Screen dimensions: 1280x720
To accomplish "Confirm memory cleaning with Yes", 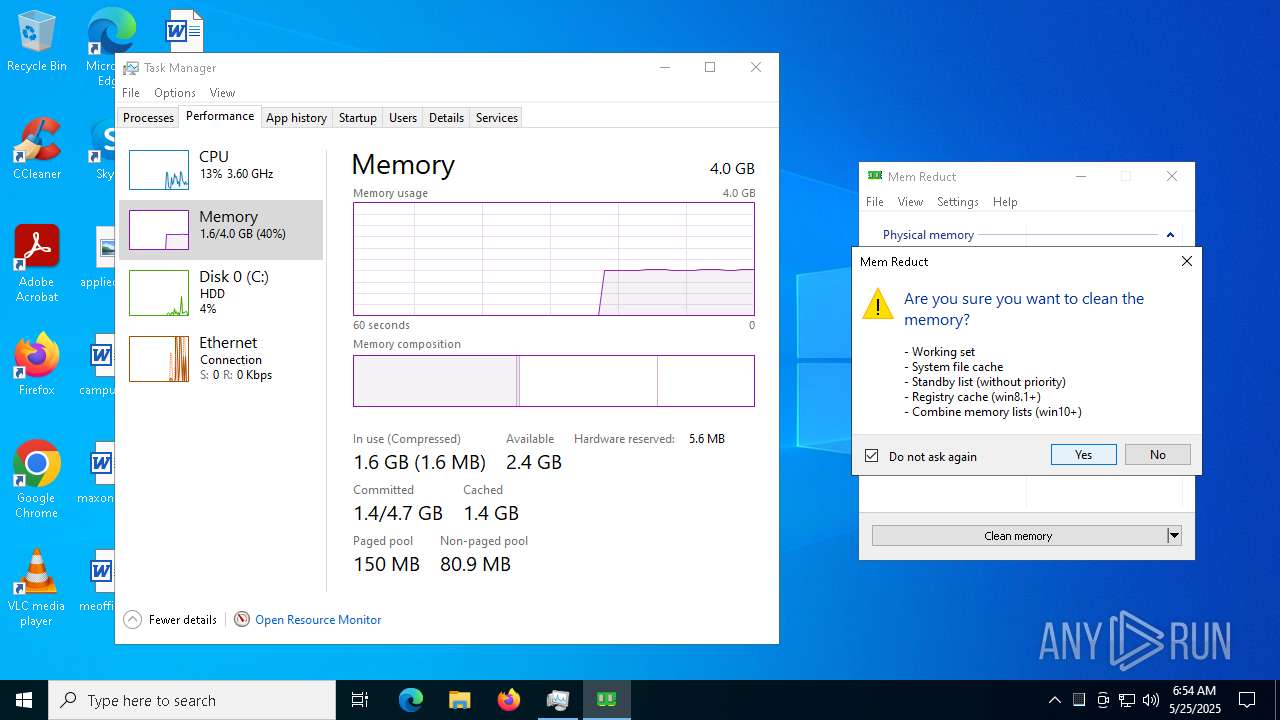I will point(1084,455).
